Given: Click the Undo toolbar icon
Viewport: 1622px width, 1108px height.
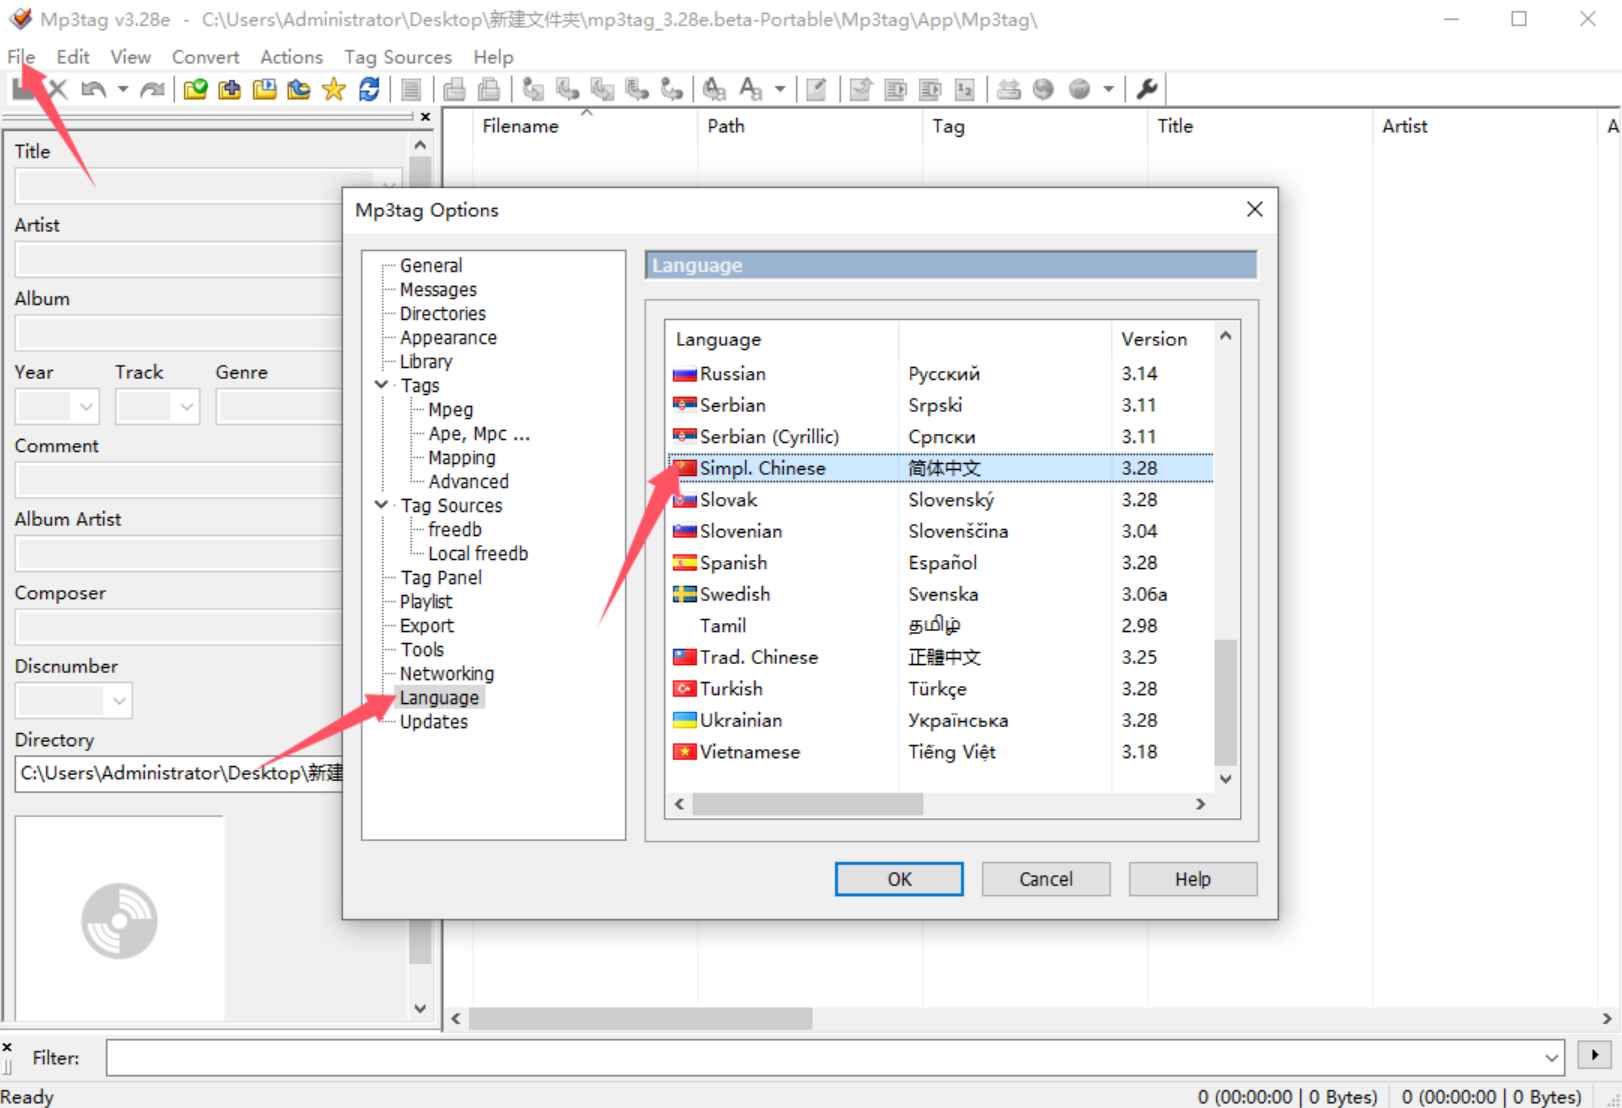Looking at the screenshot, I should click(x=93, y=88).
